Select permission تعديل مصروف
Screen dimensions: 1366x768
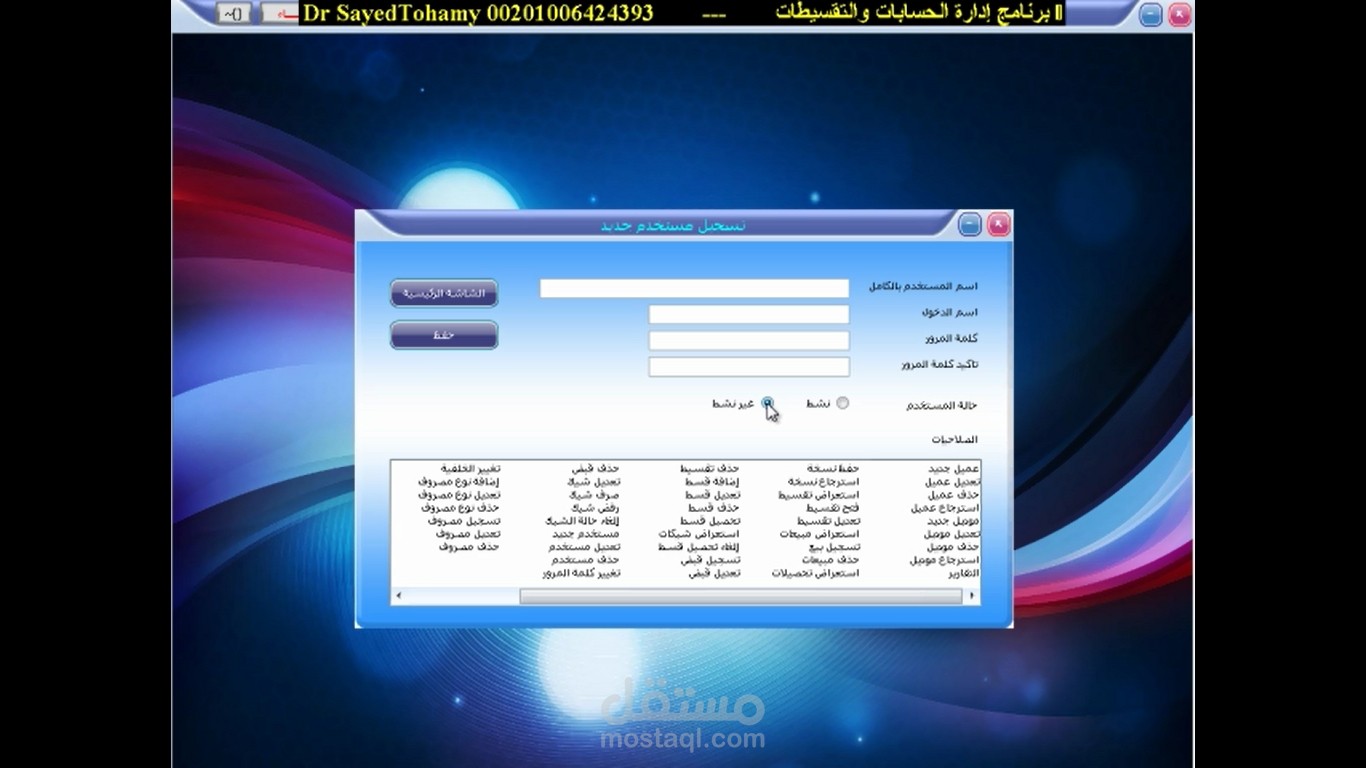point(468,534)
